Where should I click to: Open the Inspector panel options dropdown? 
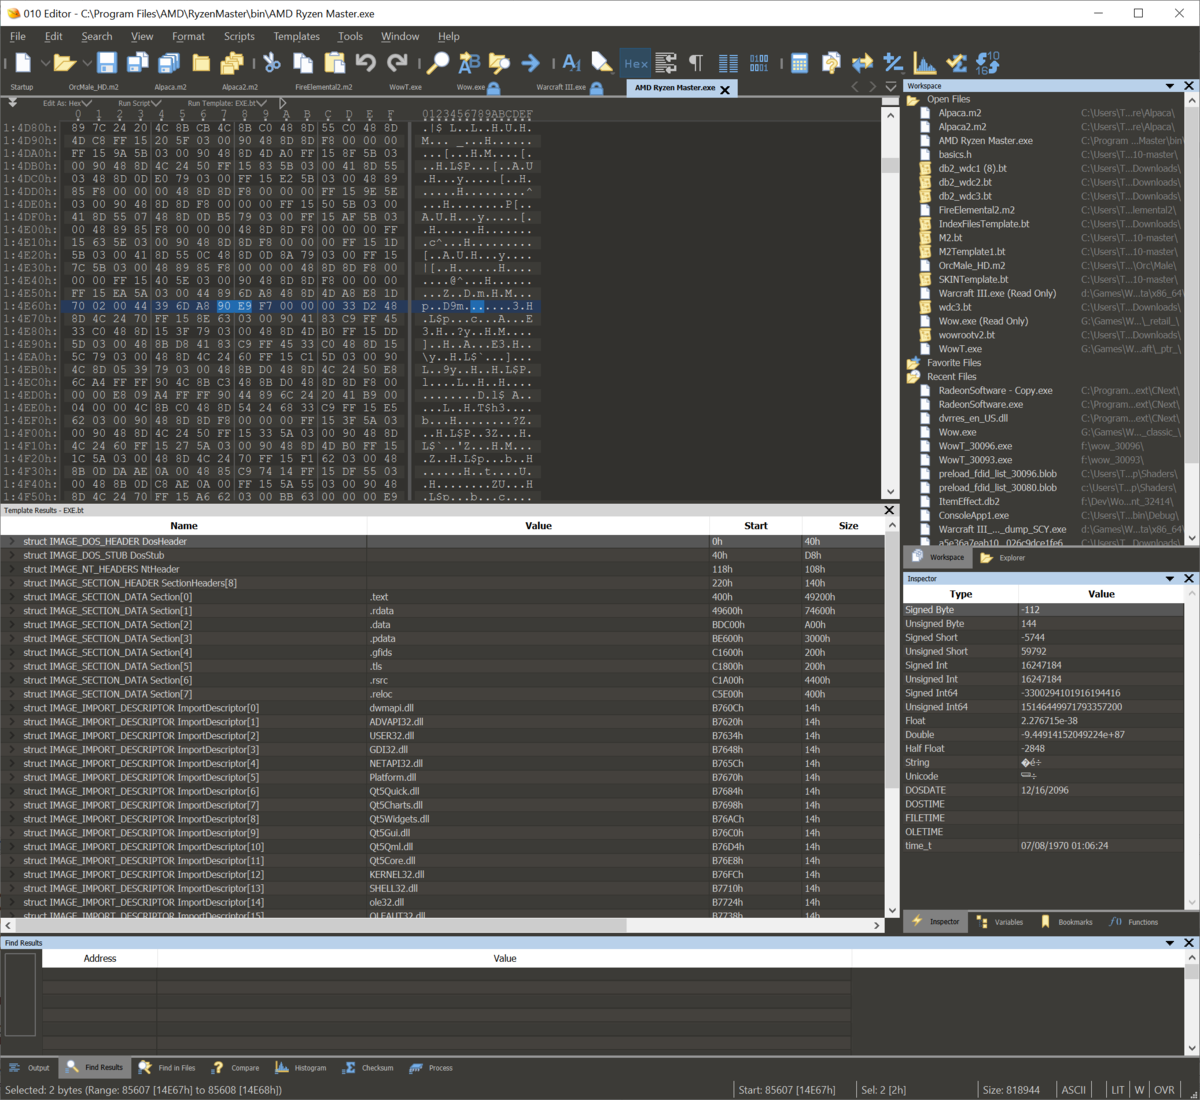tap(1169, 578)
